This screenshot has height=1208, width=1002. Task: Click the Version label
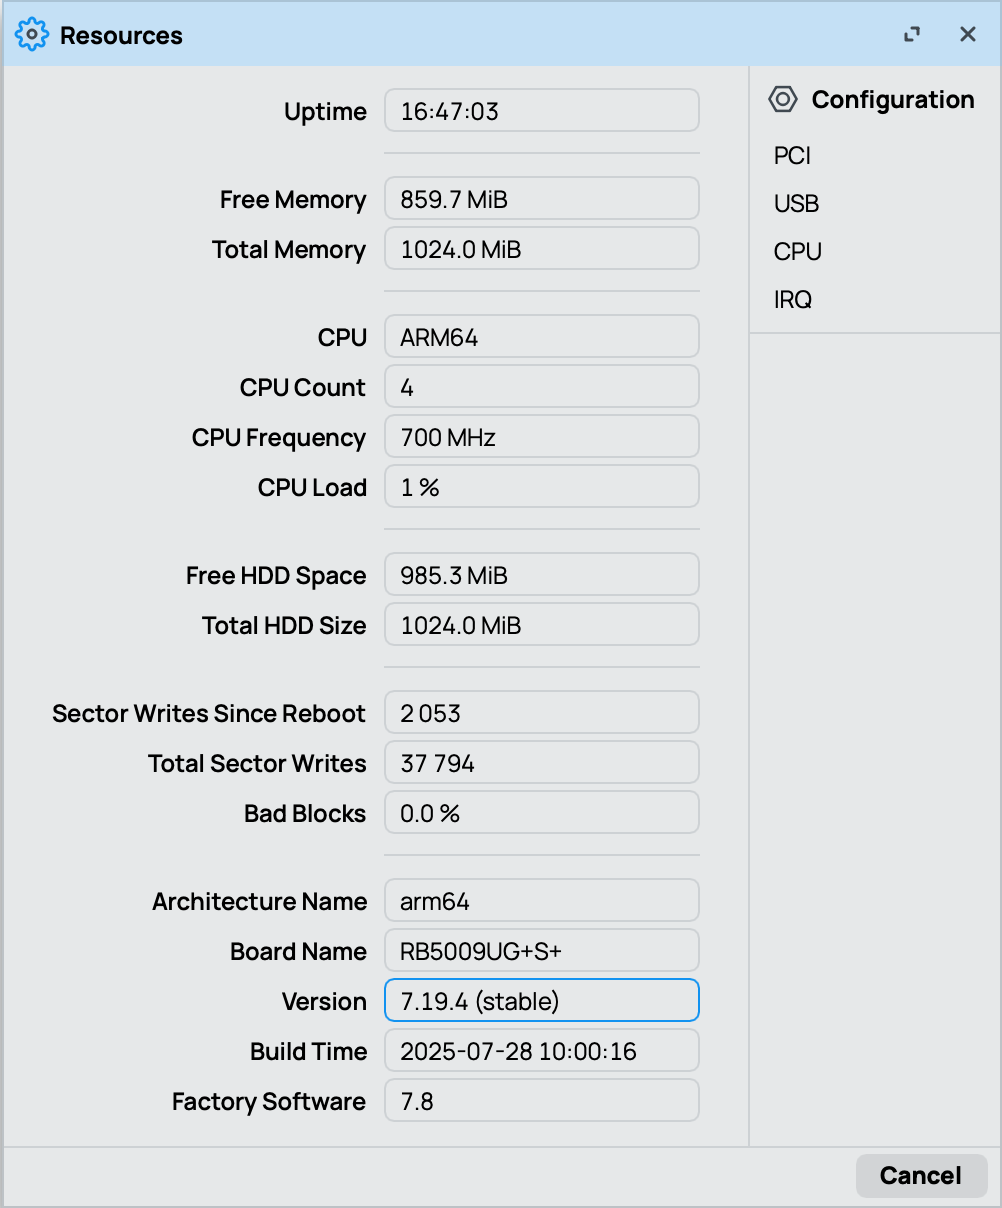point(324,1001)
